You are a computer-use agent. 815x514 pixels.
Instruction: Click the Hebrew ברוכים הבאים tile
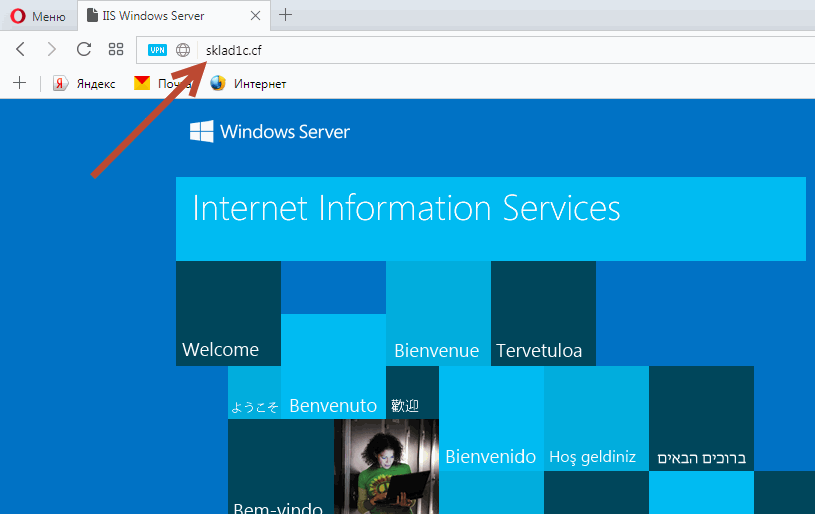[701, 418]
